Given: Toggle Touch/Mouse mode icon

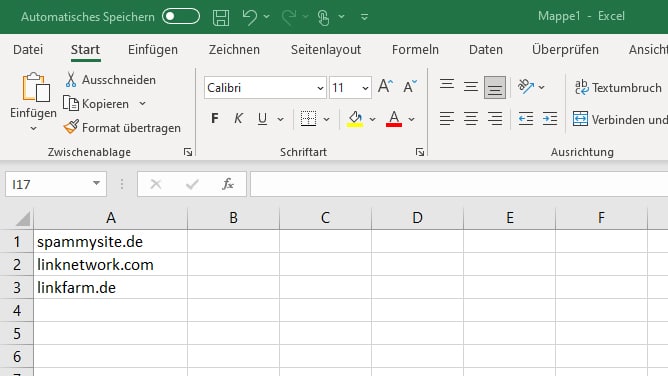Looking at the screenshot, I should pyautogui.click(x=323, y=17).
